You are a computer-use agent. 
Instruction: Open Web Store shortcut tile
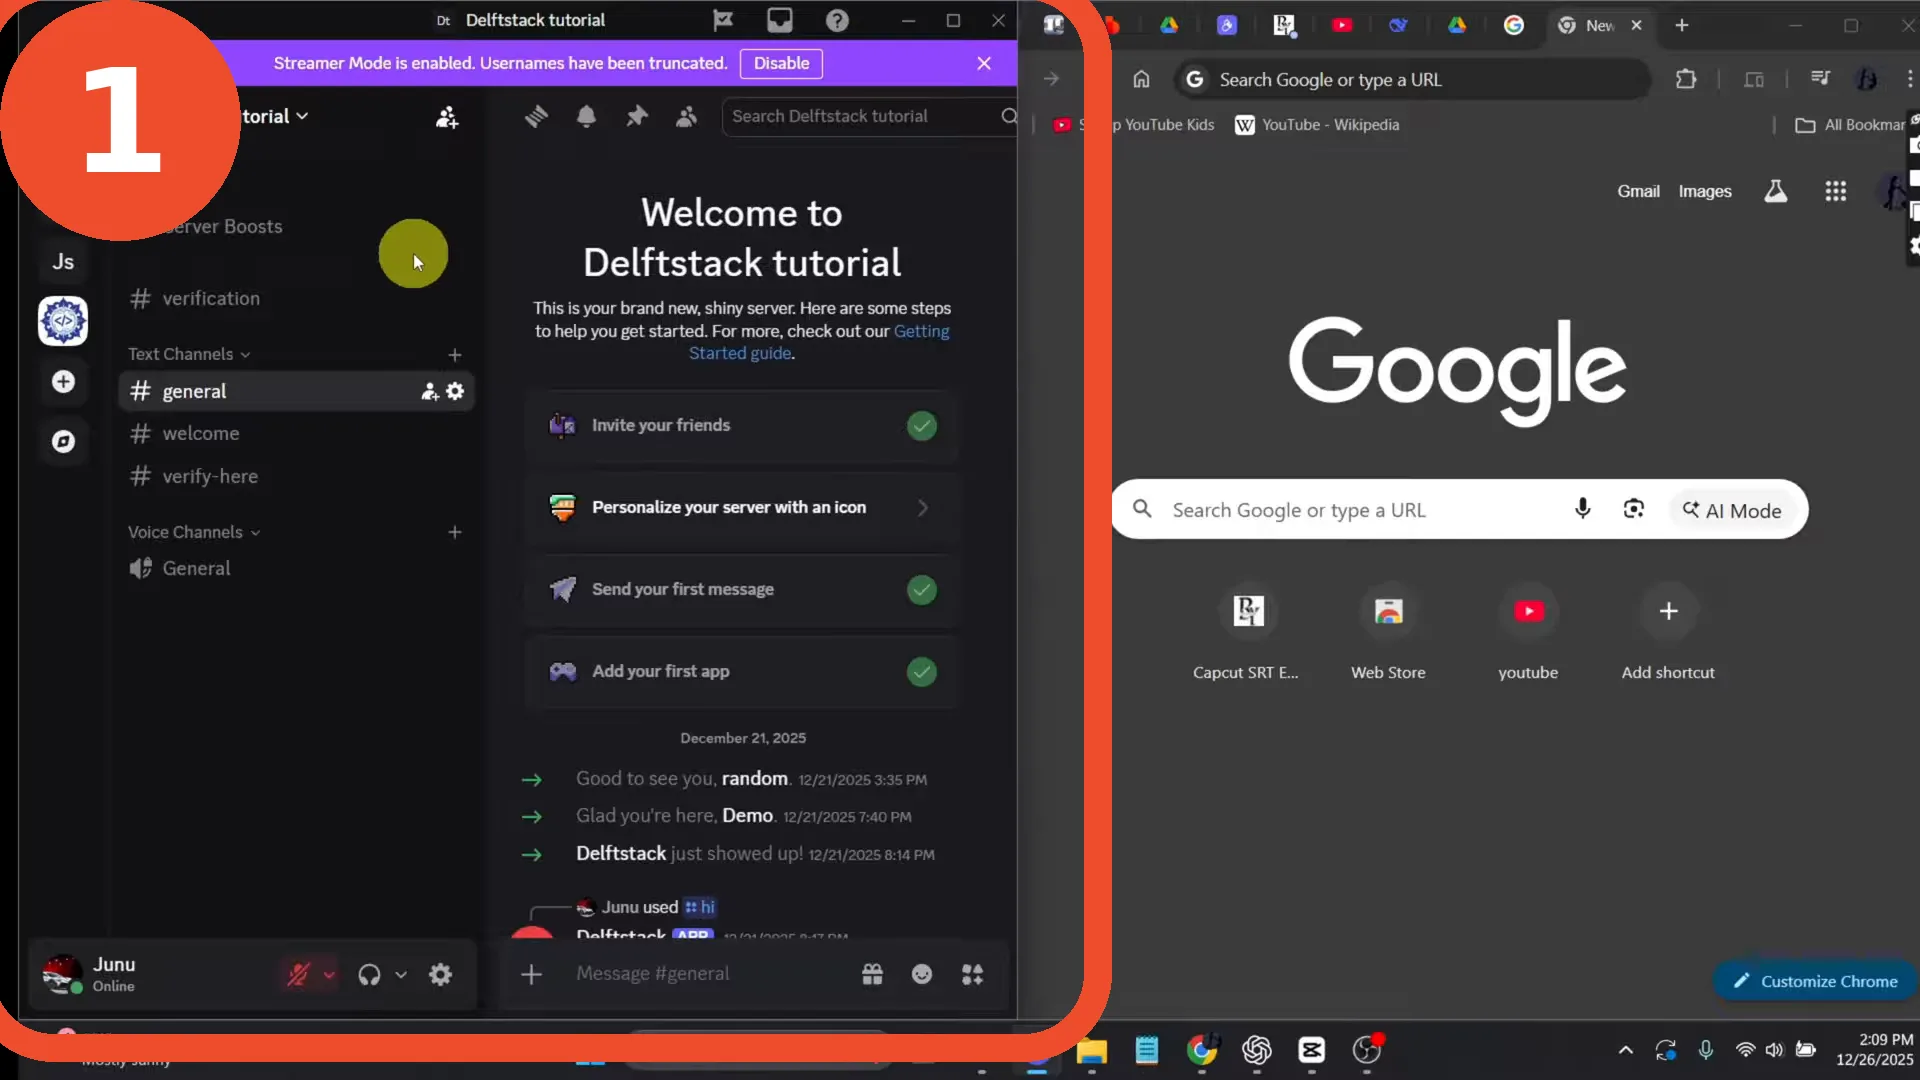click(1388, 631)
